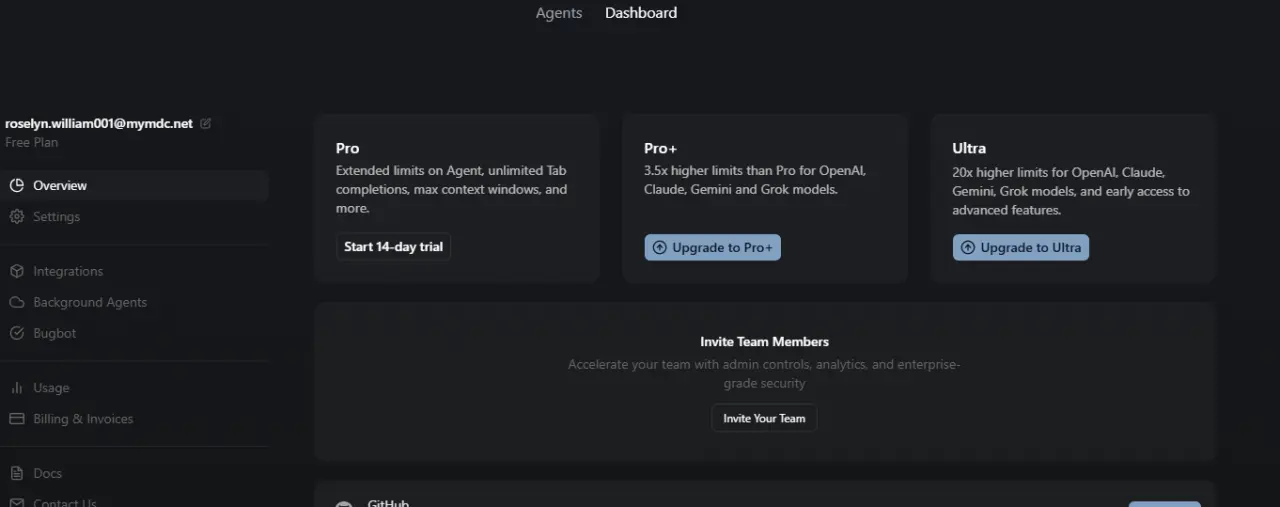Click the Integrations cube icon
This screenshot has width=1280, height=507.
[16, 271]
